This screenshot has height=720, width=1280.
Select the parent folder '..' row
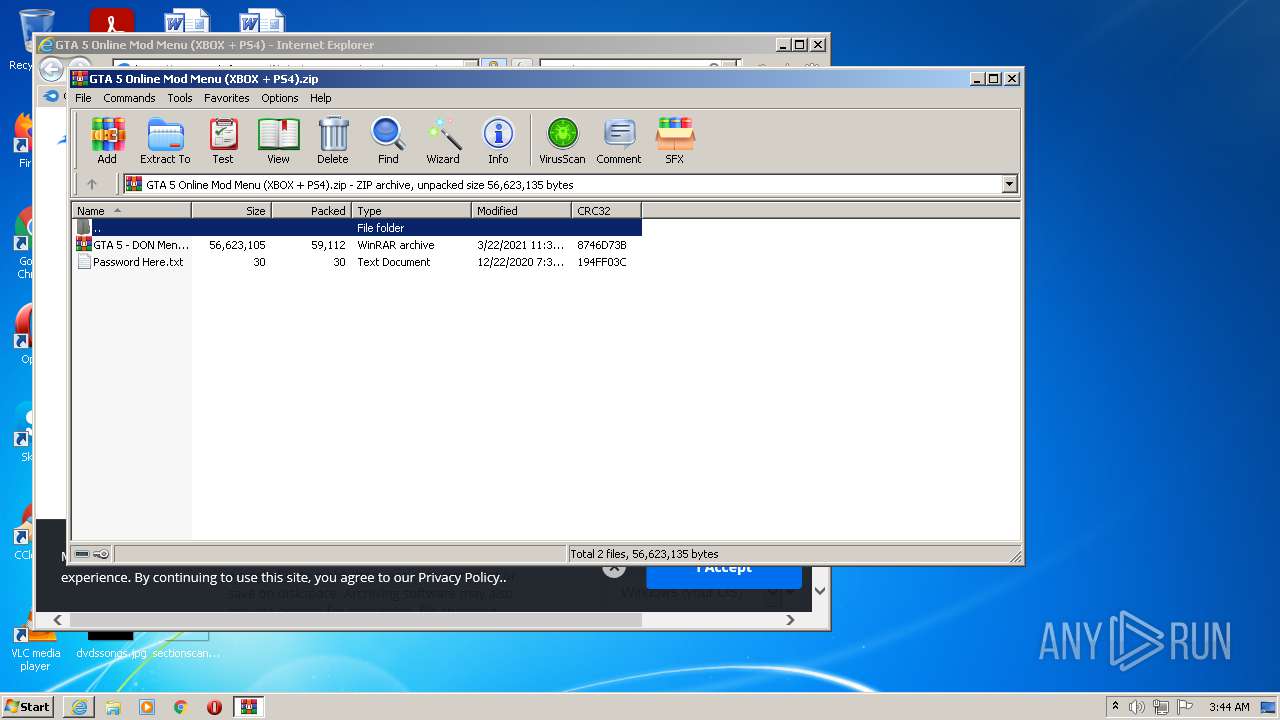pyautogui.click(x=357, y=228)
